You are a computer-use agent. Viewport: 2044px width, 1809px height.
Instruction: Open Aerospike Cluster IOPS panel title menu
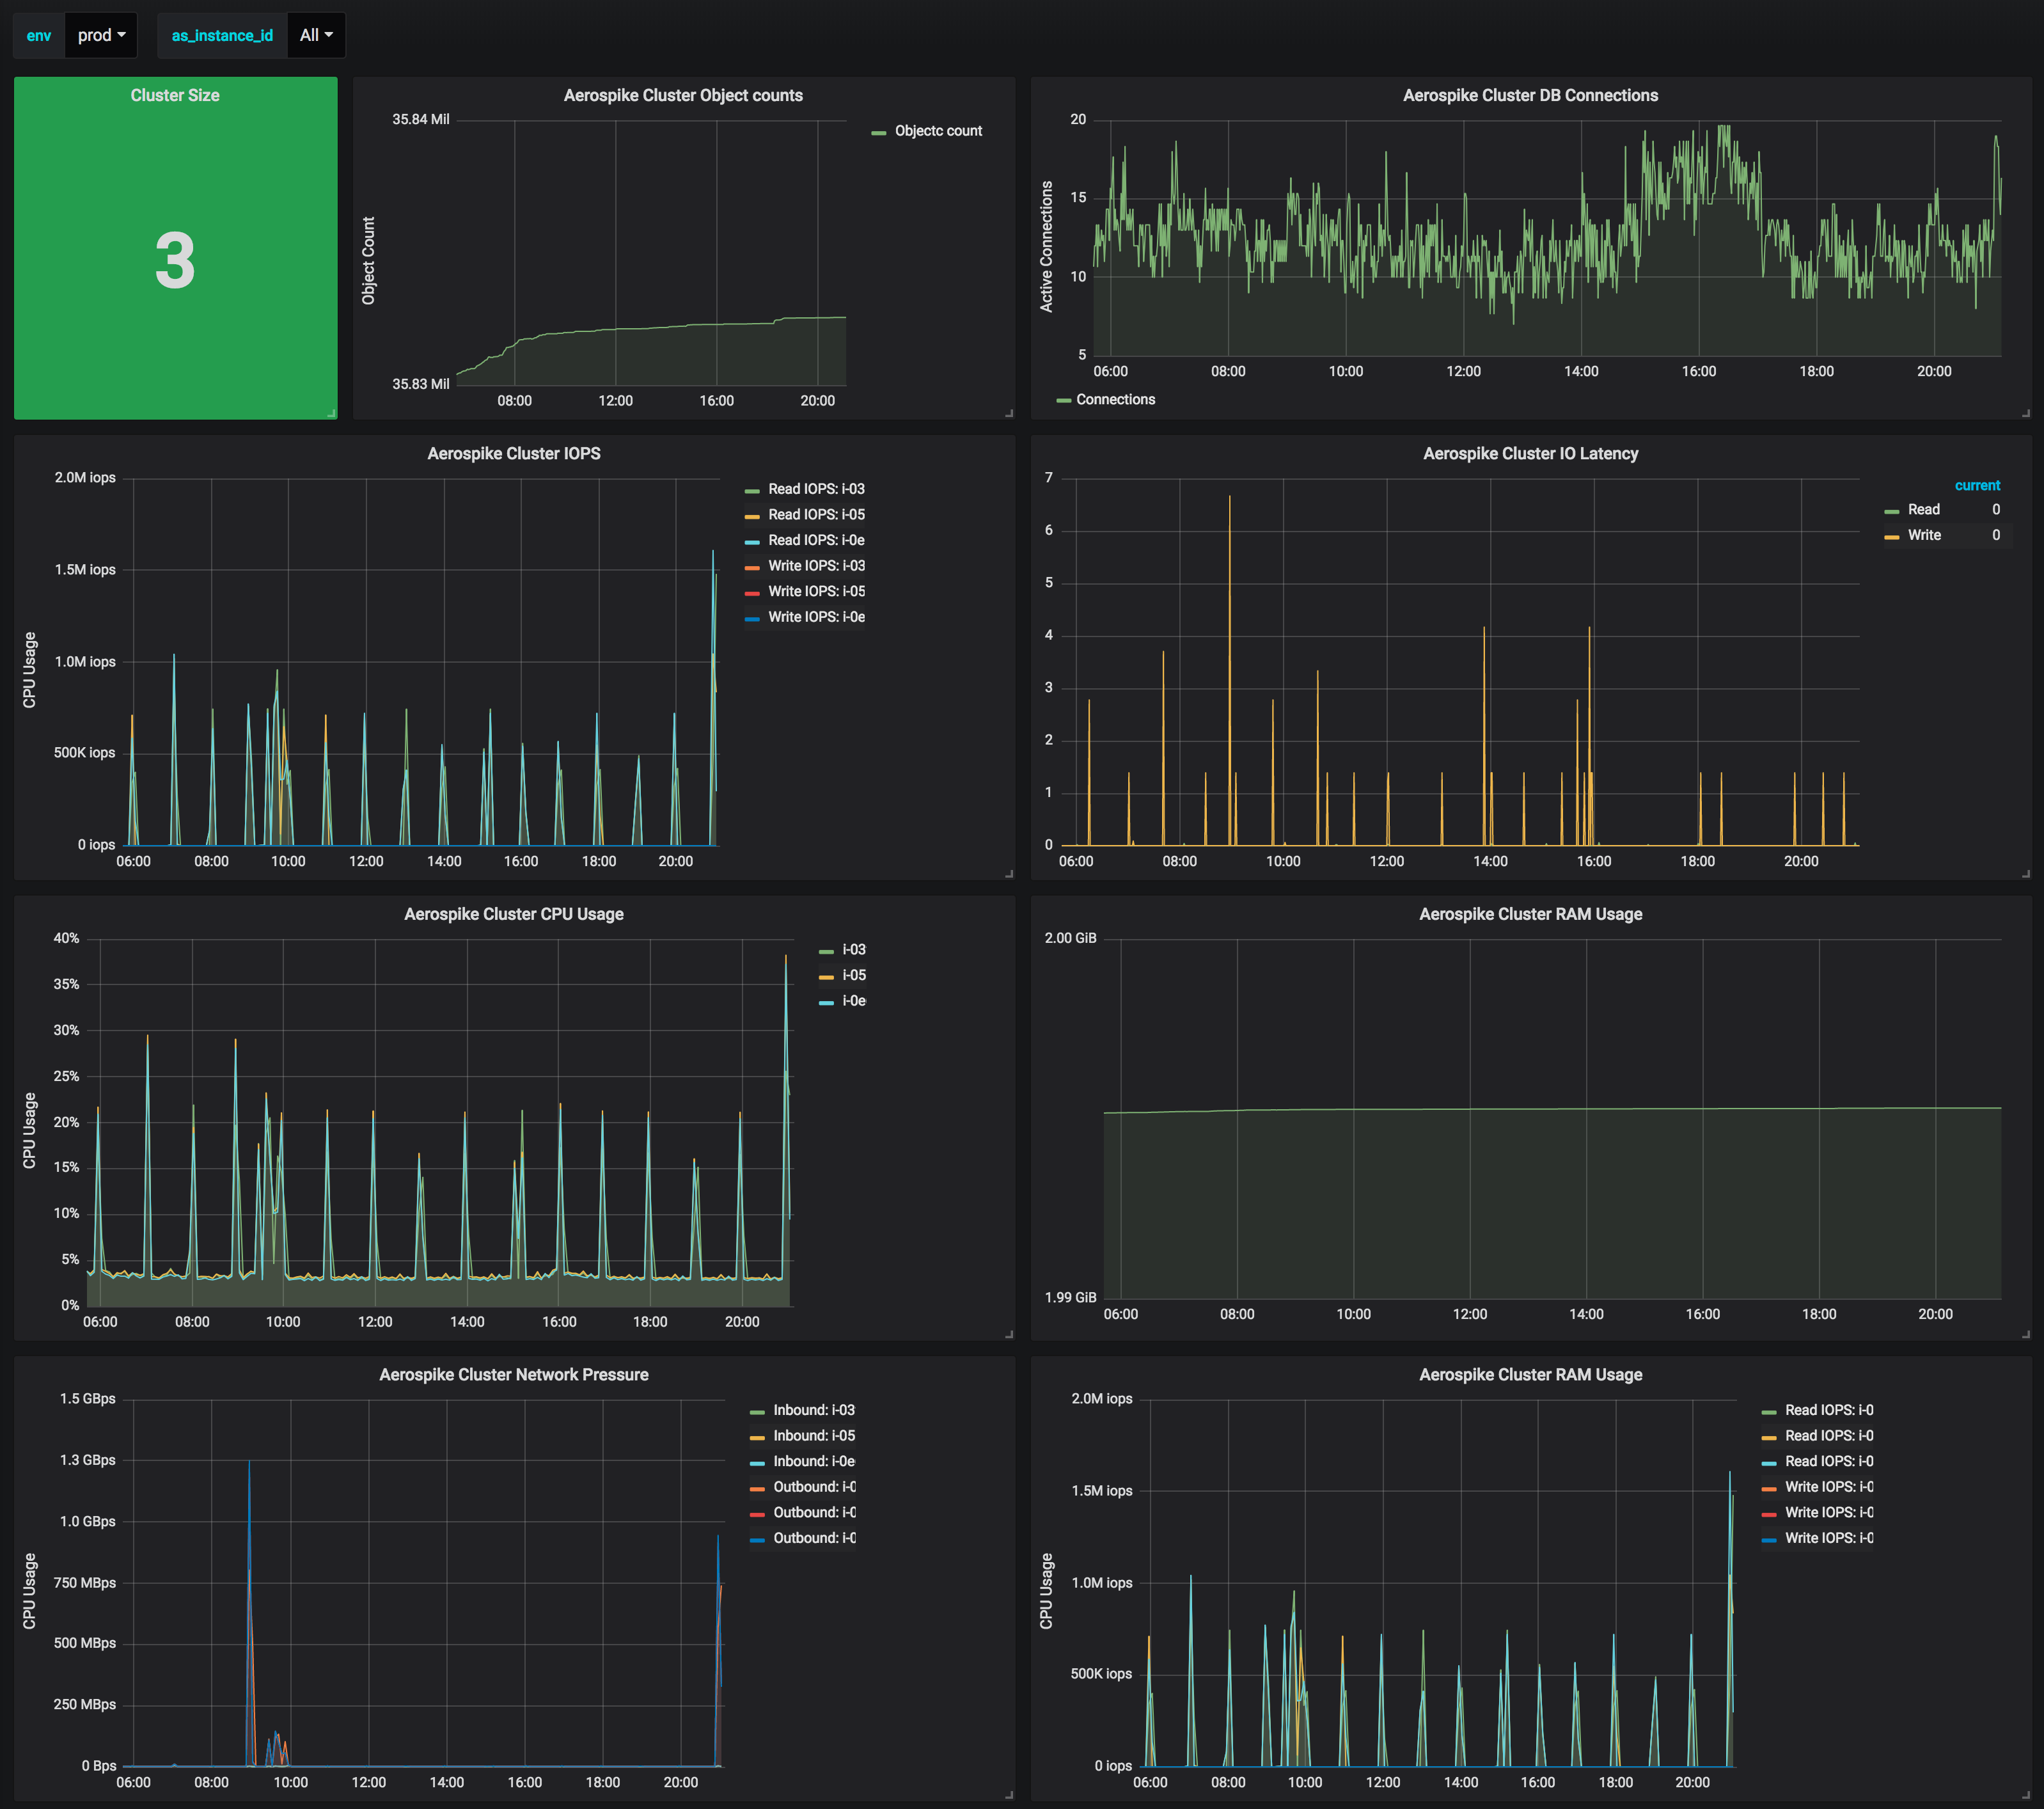(x=513, y=454)
